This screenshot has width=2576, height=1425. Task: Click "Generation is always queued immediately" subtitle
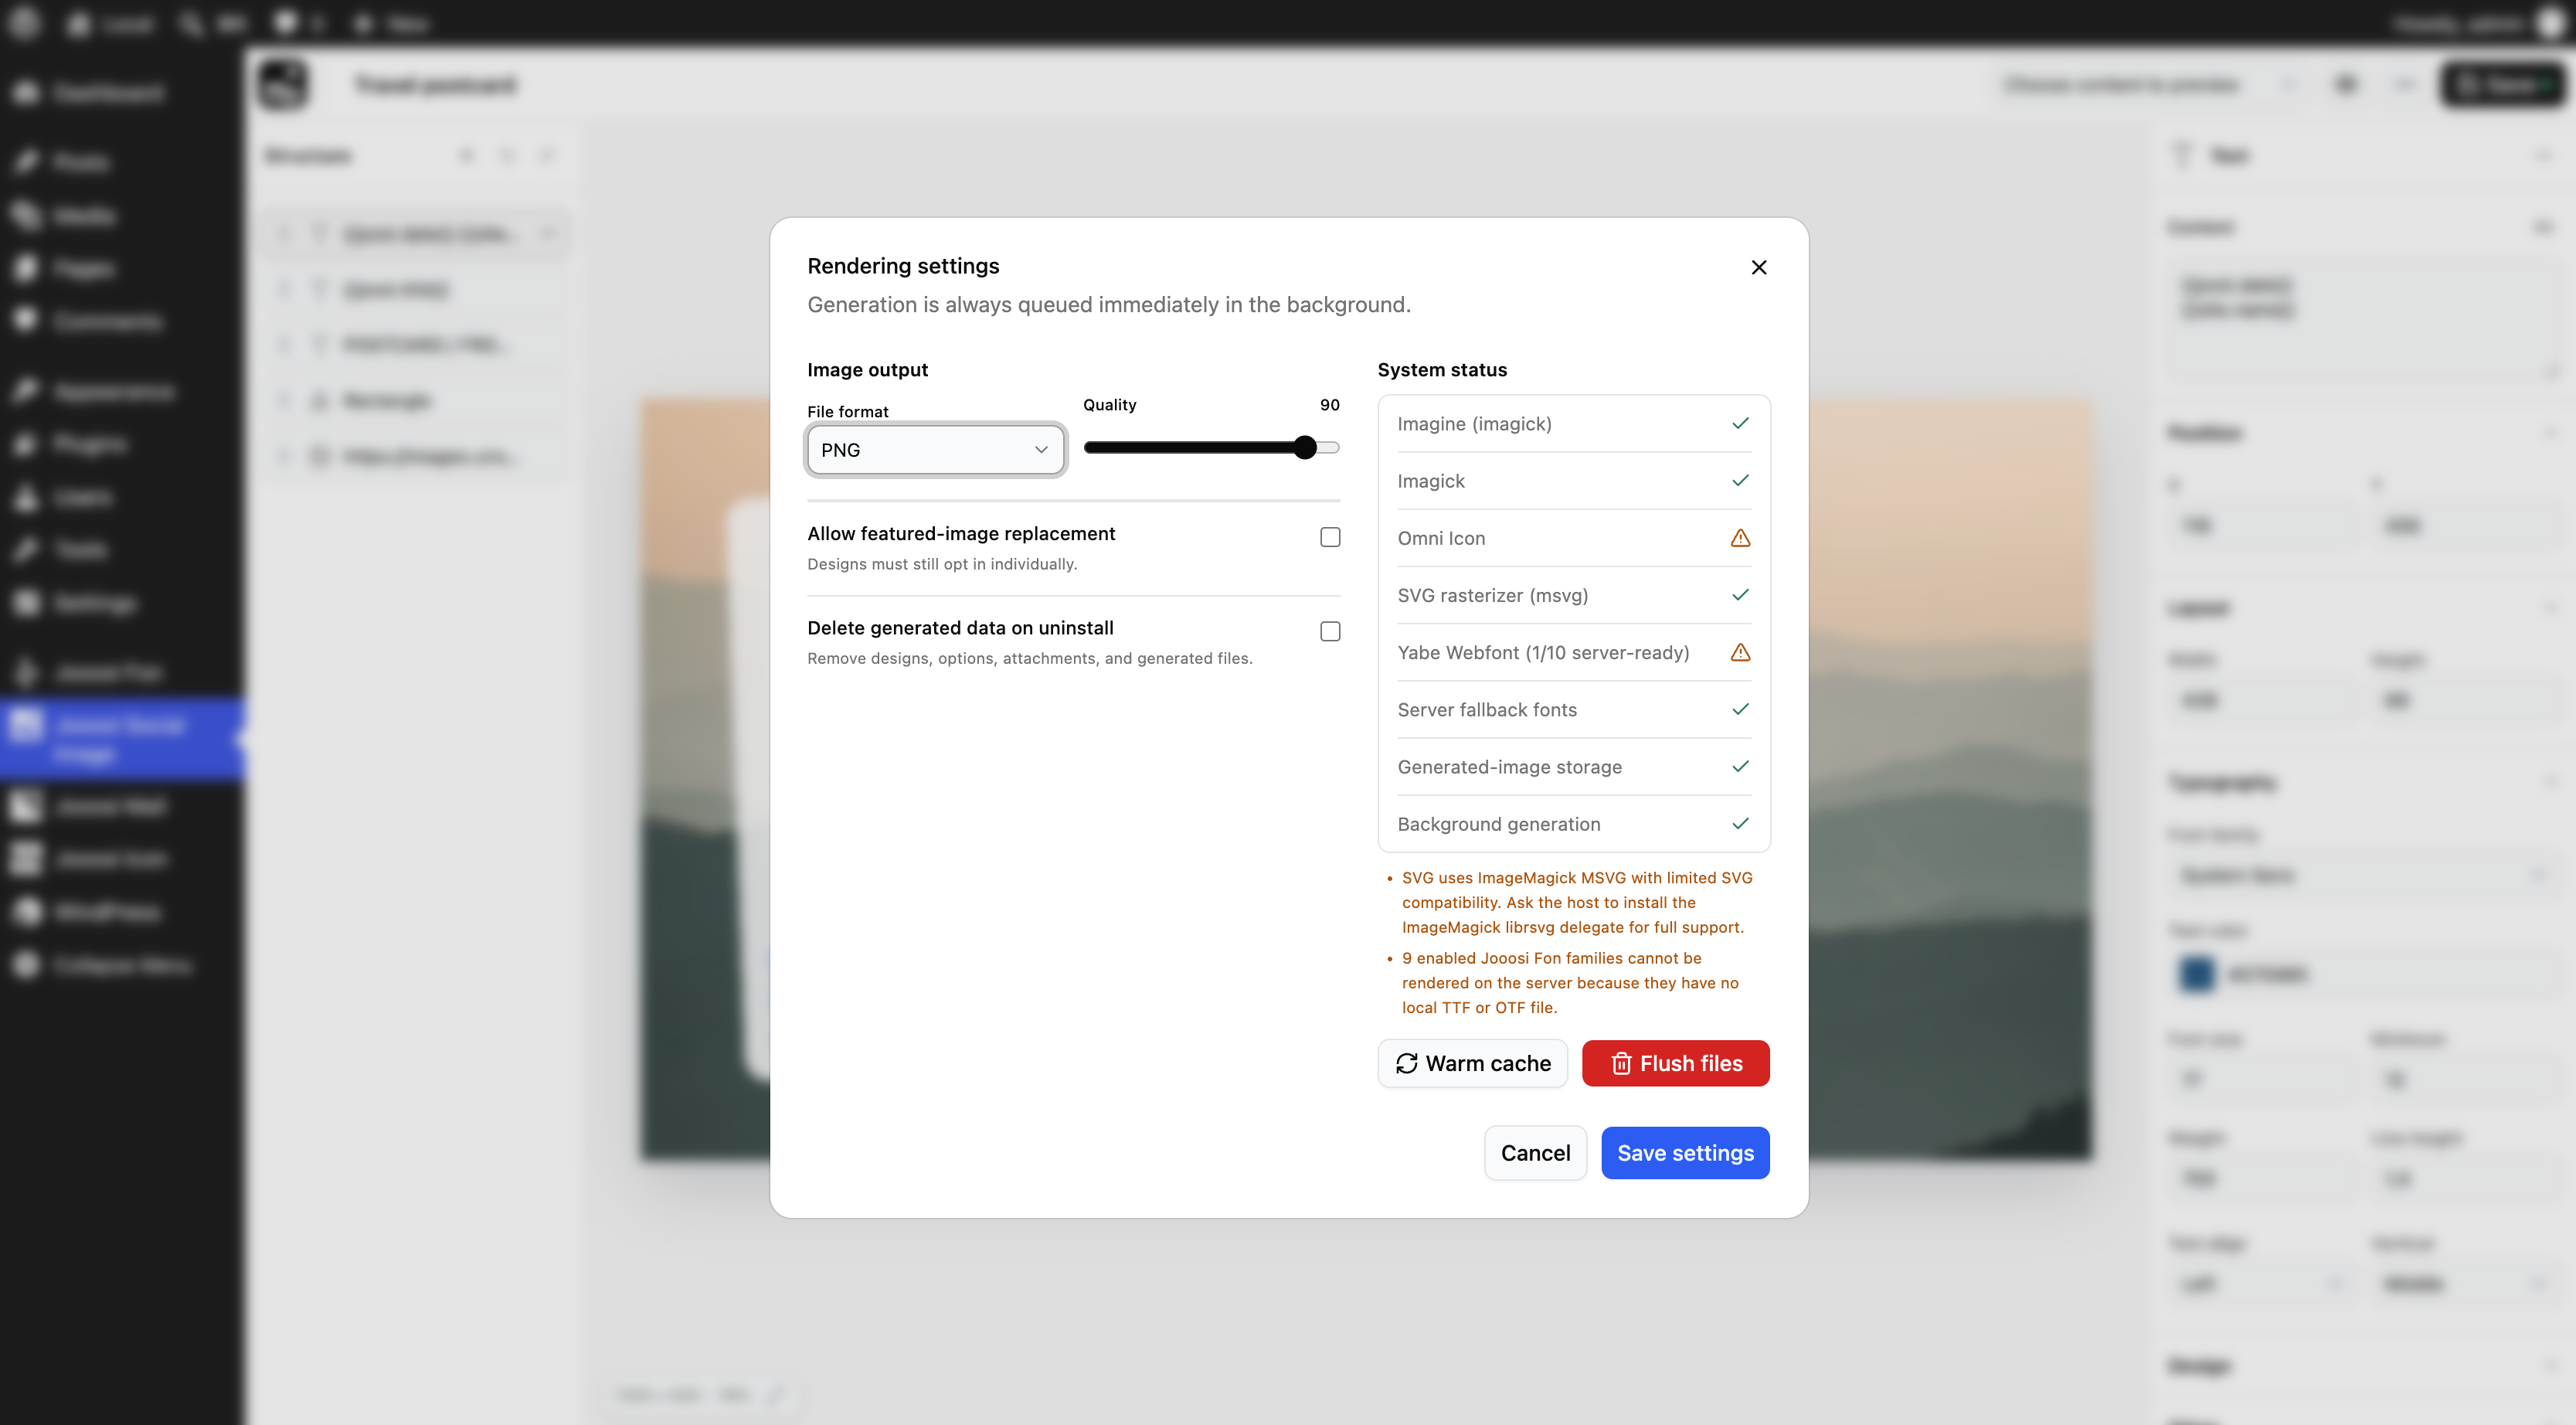click(1109, 305)
